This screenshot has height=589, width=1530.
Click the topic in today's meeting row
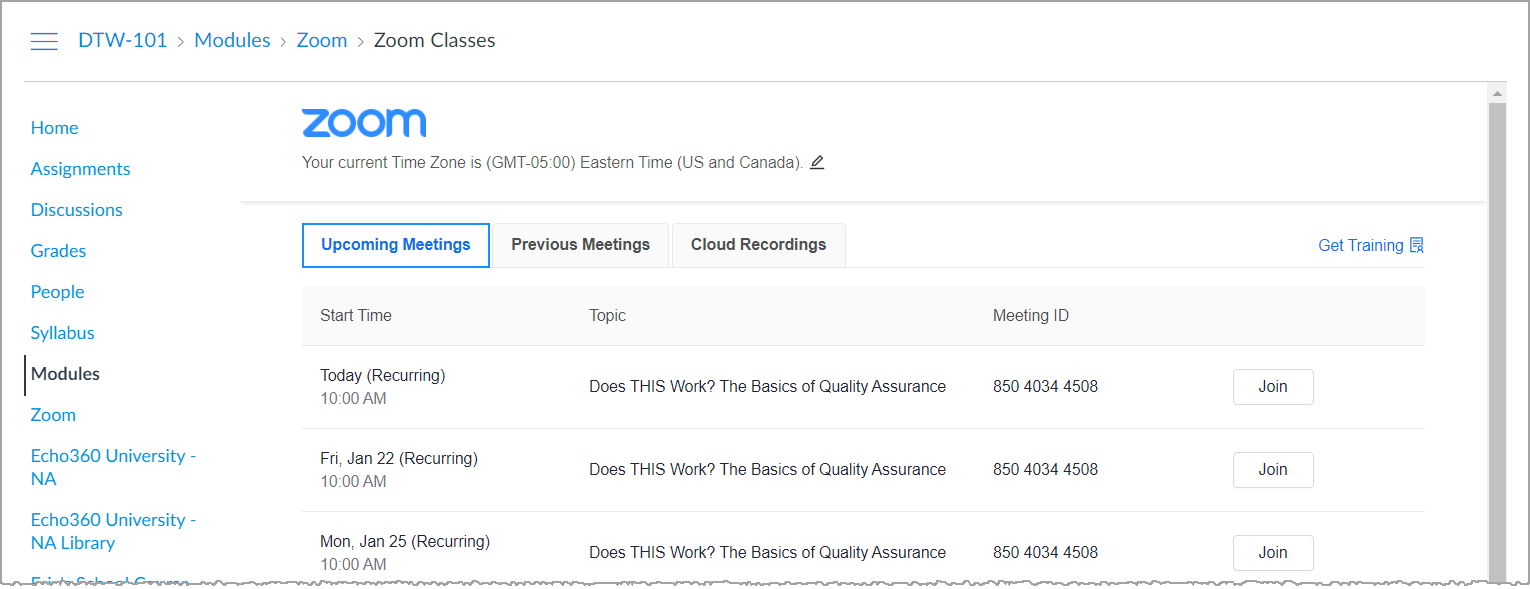coord(767,387)
